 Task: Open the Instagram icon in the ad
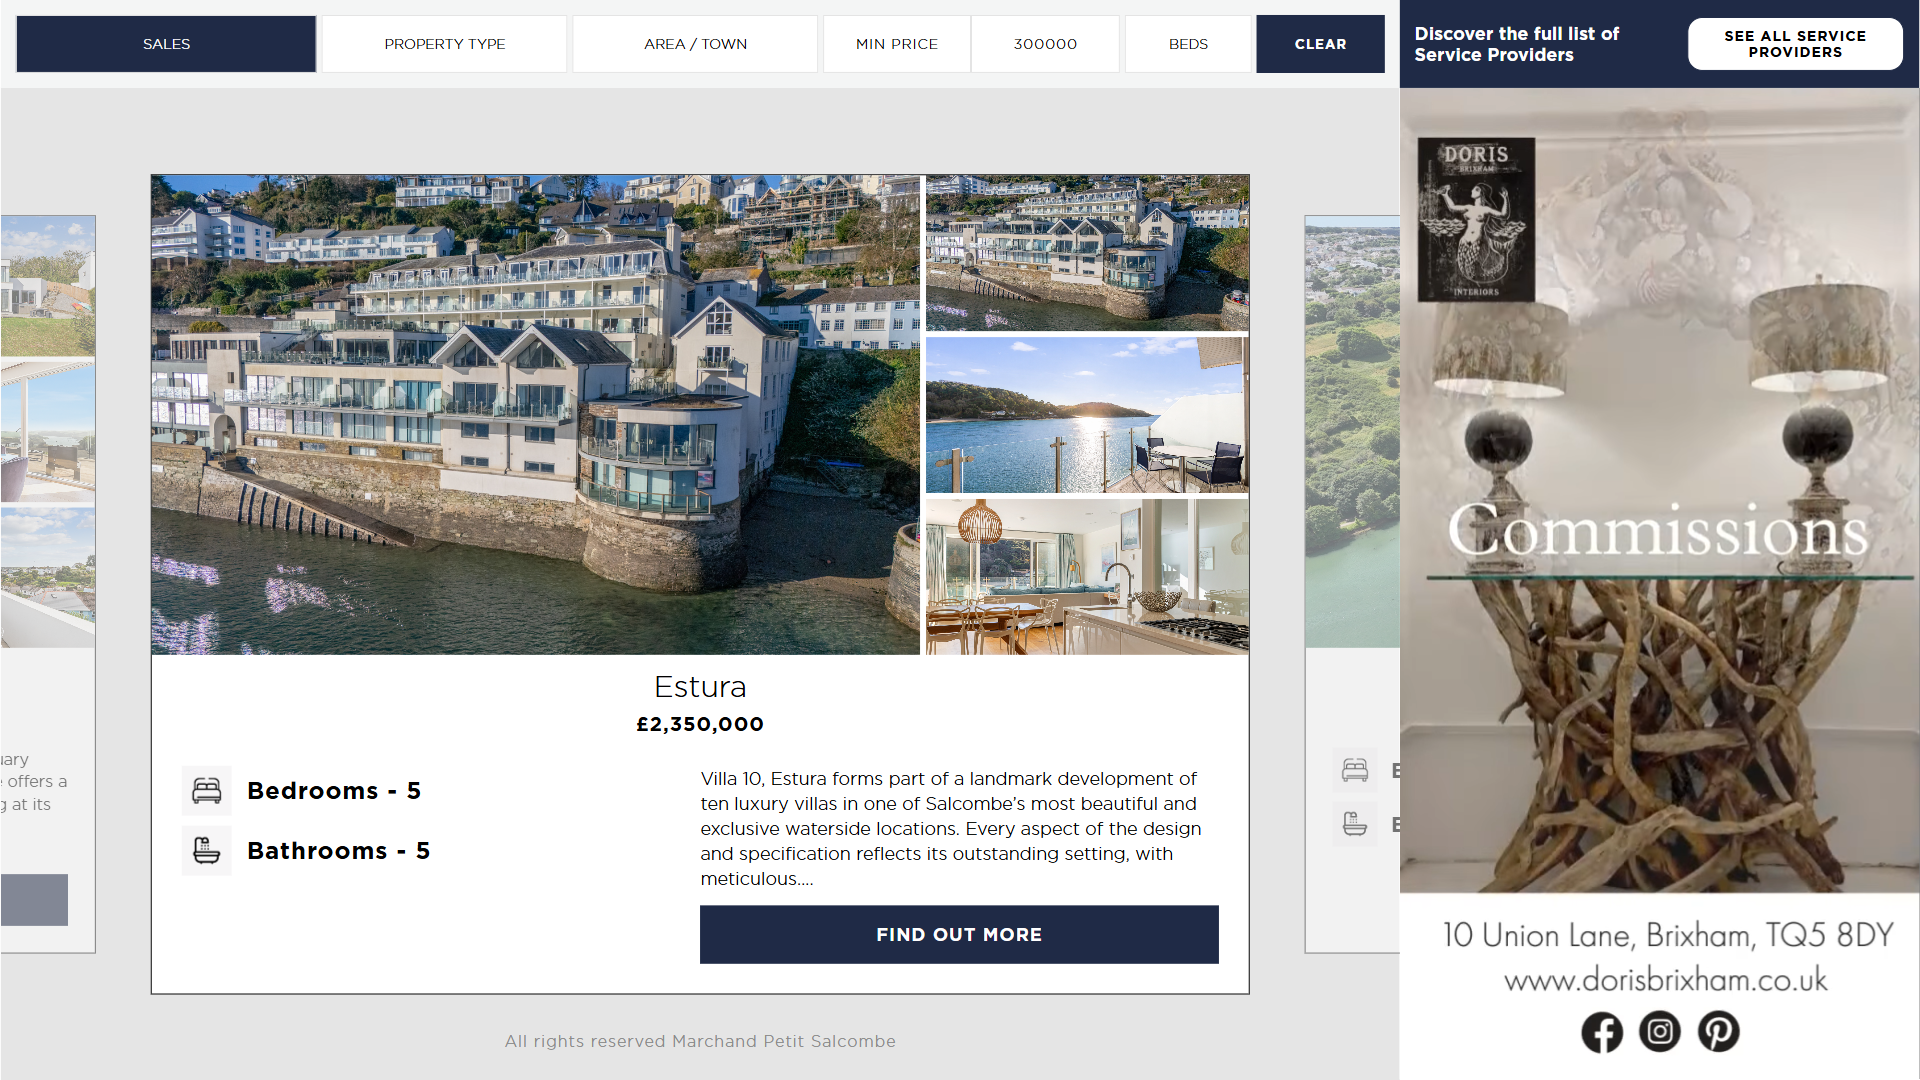point(1660,1032)
